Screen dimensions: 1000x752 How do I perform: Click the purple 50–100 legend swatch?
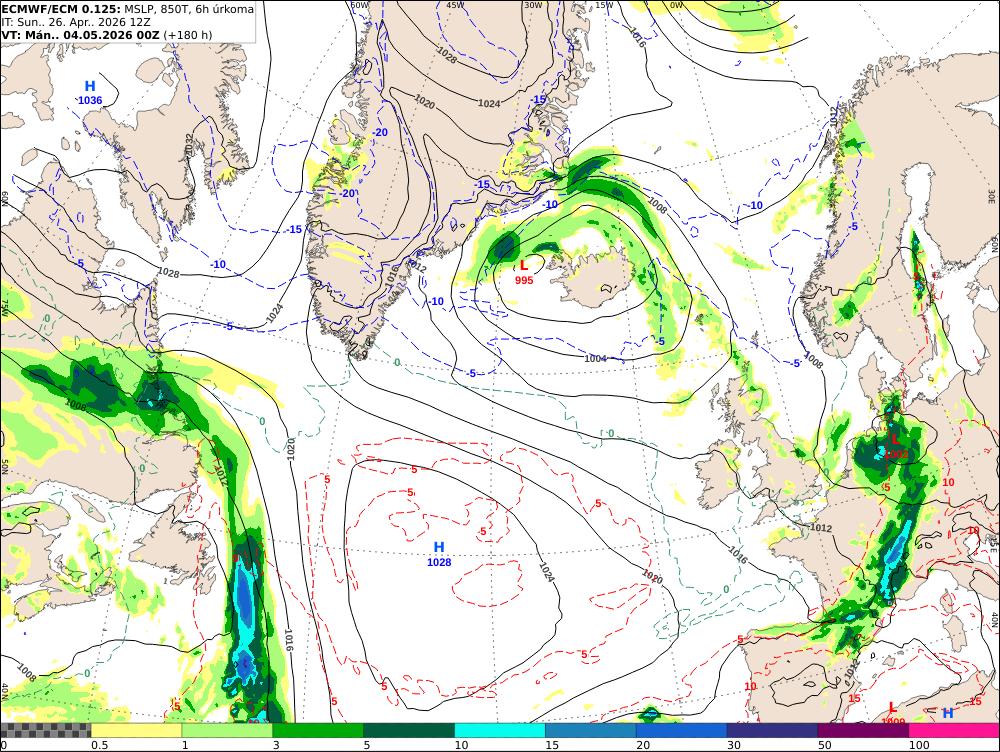864,730
